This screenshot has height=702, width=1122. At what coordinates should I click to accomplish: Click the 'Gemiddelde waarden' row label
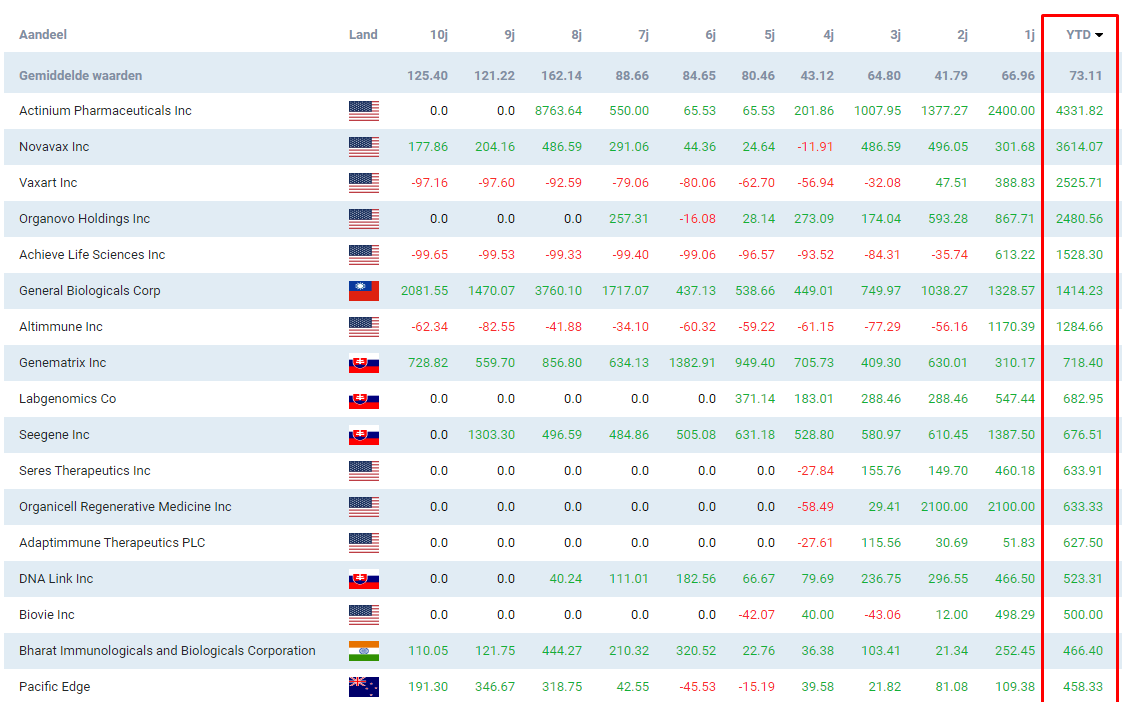point(81,76)
